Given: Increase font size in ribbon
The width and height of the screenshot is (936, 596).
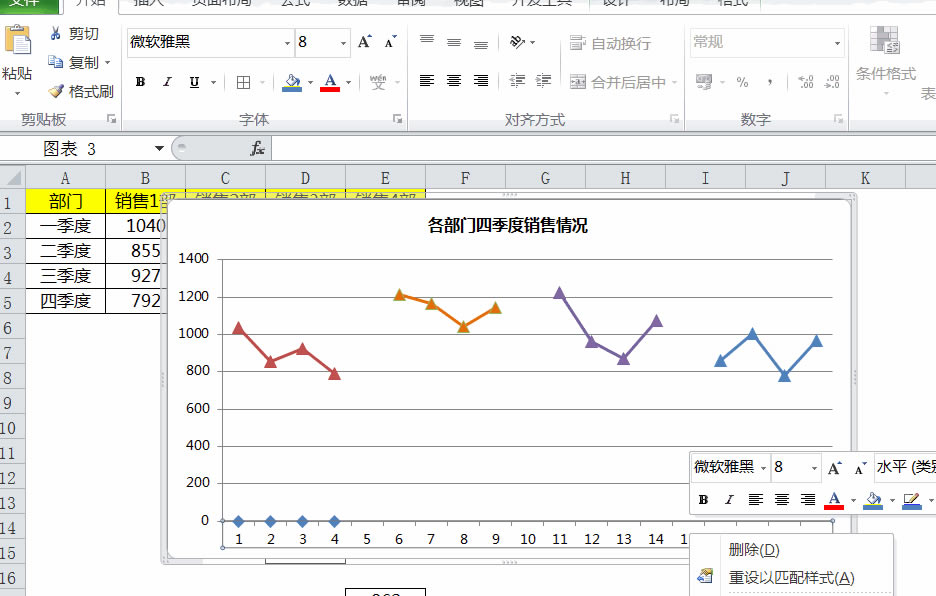Looking at the screenshot, I should coord(365,42).
